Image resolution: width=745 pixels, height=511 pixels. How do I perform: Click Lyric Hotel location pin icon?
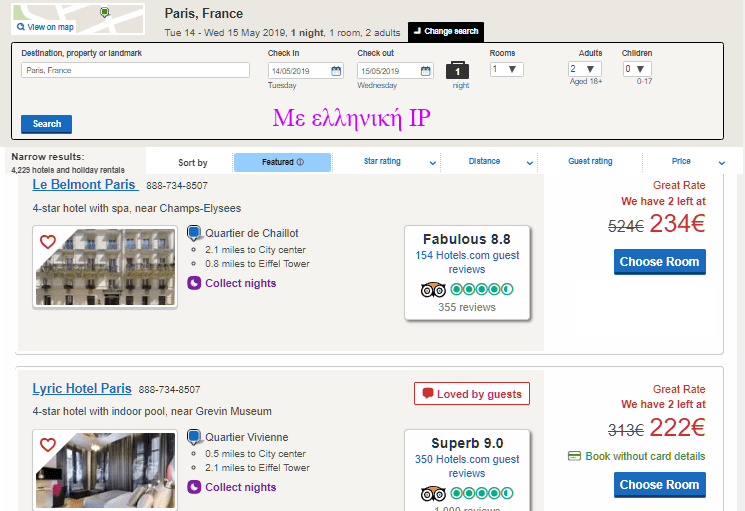coord(194,437)
